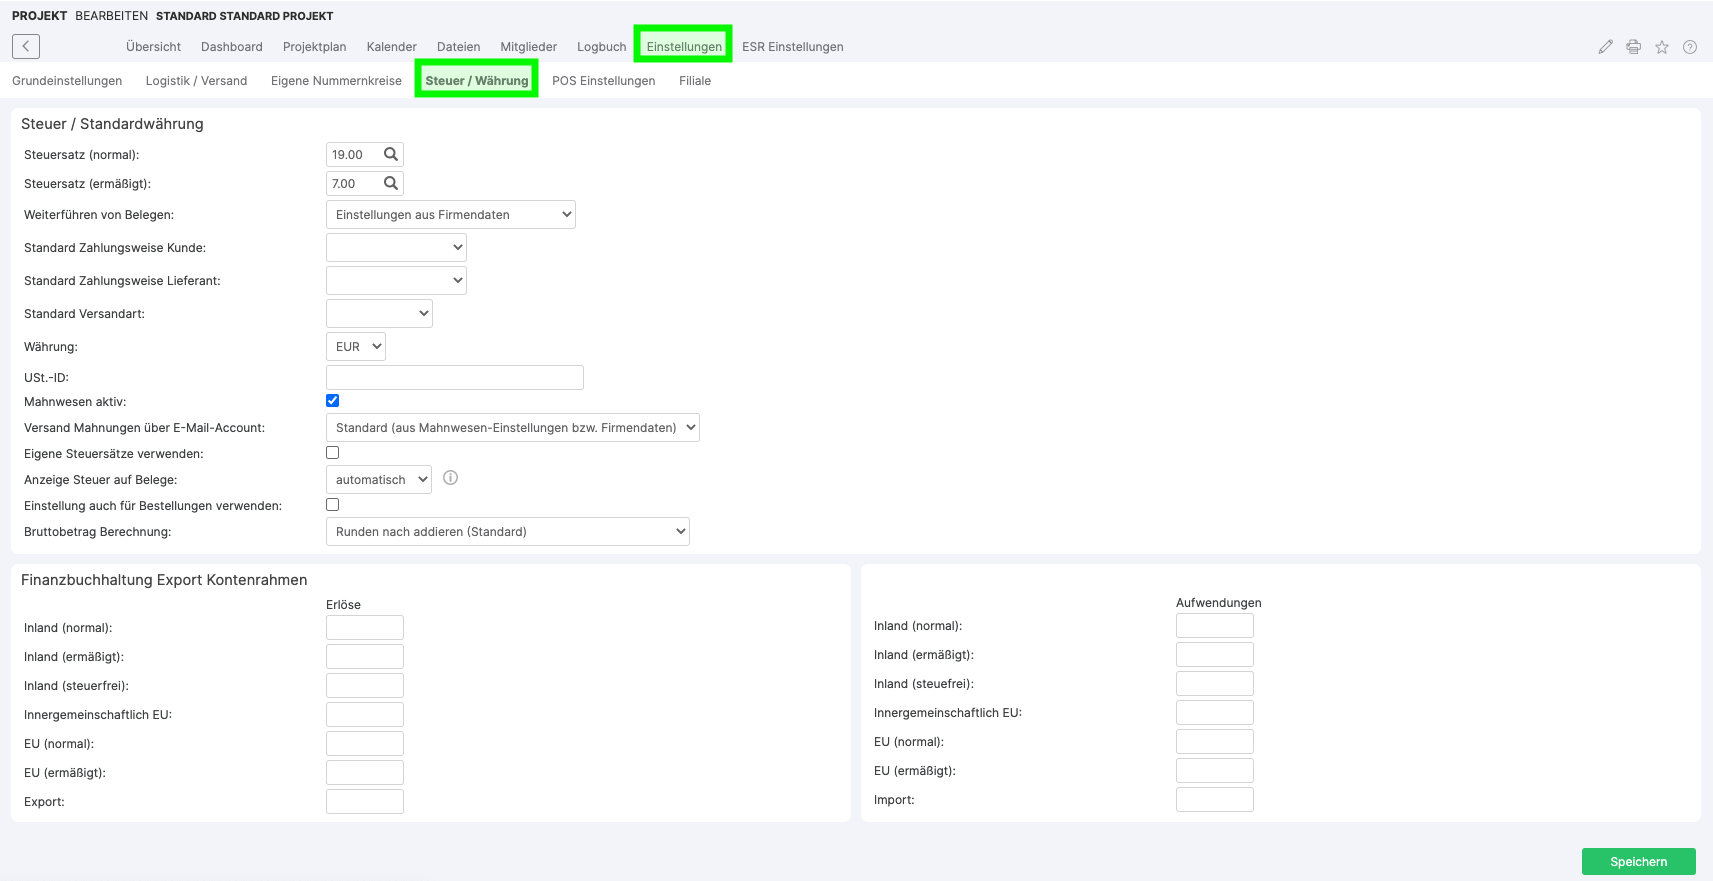
Task: Expand Bruttobetrag Berechnung dropdown
Action: [x=508, y=532]
